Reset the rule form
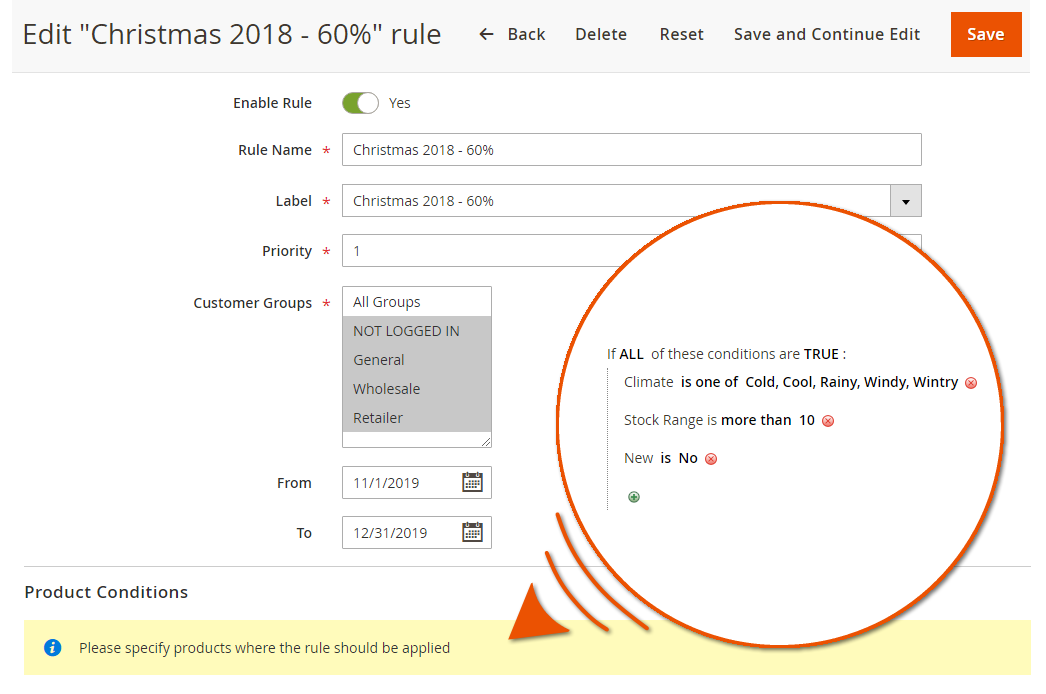This screenshot has width=1046, height=694. pos(681,34)
